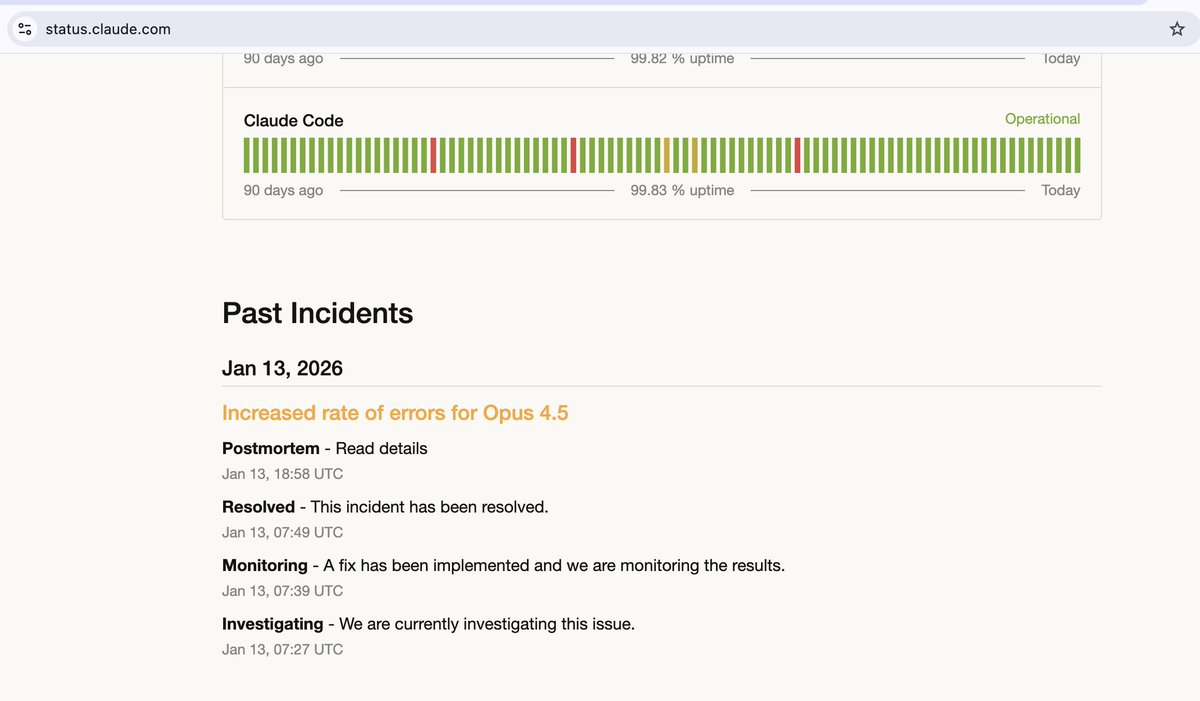Click the 'Jan 13, 18:58 UTC' timestamp

tap(282, 474)
